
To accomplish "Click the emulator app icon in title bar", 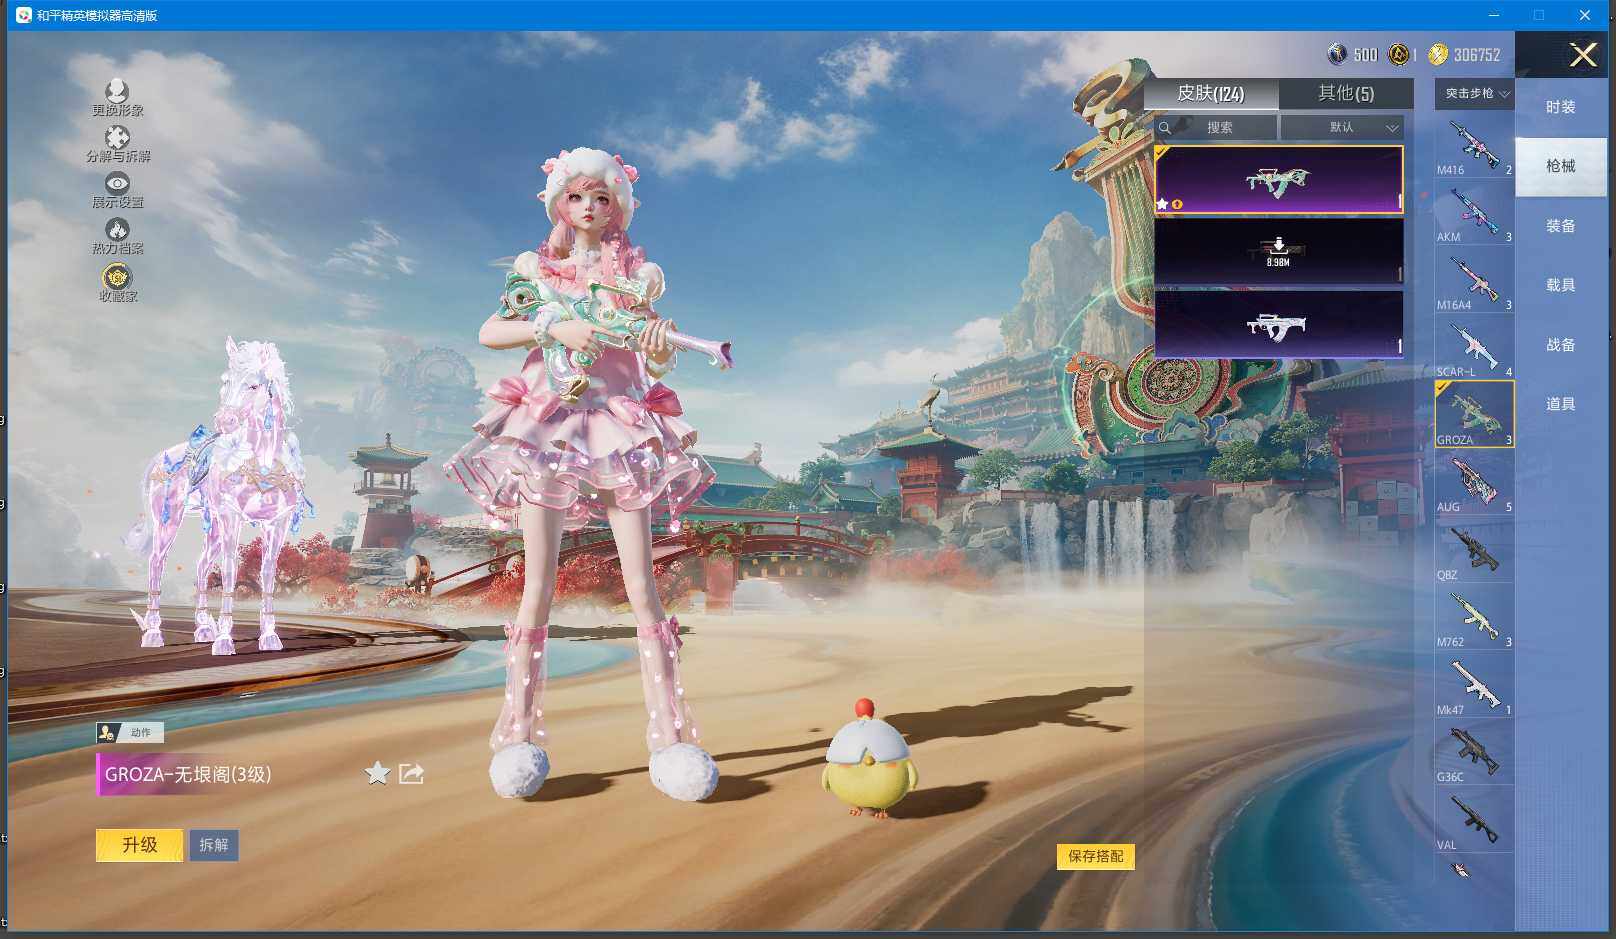I will 23,15.
